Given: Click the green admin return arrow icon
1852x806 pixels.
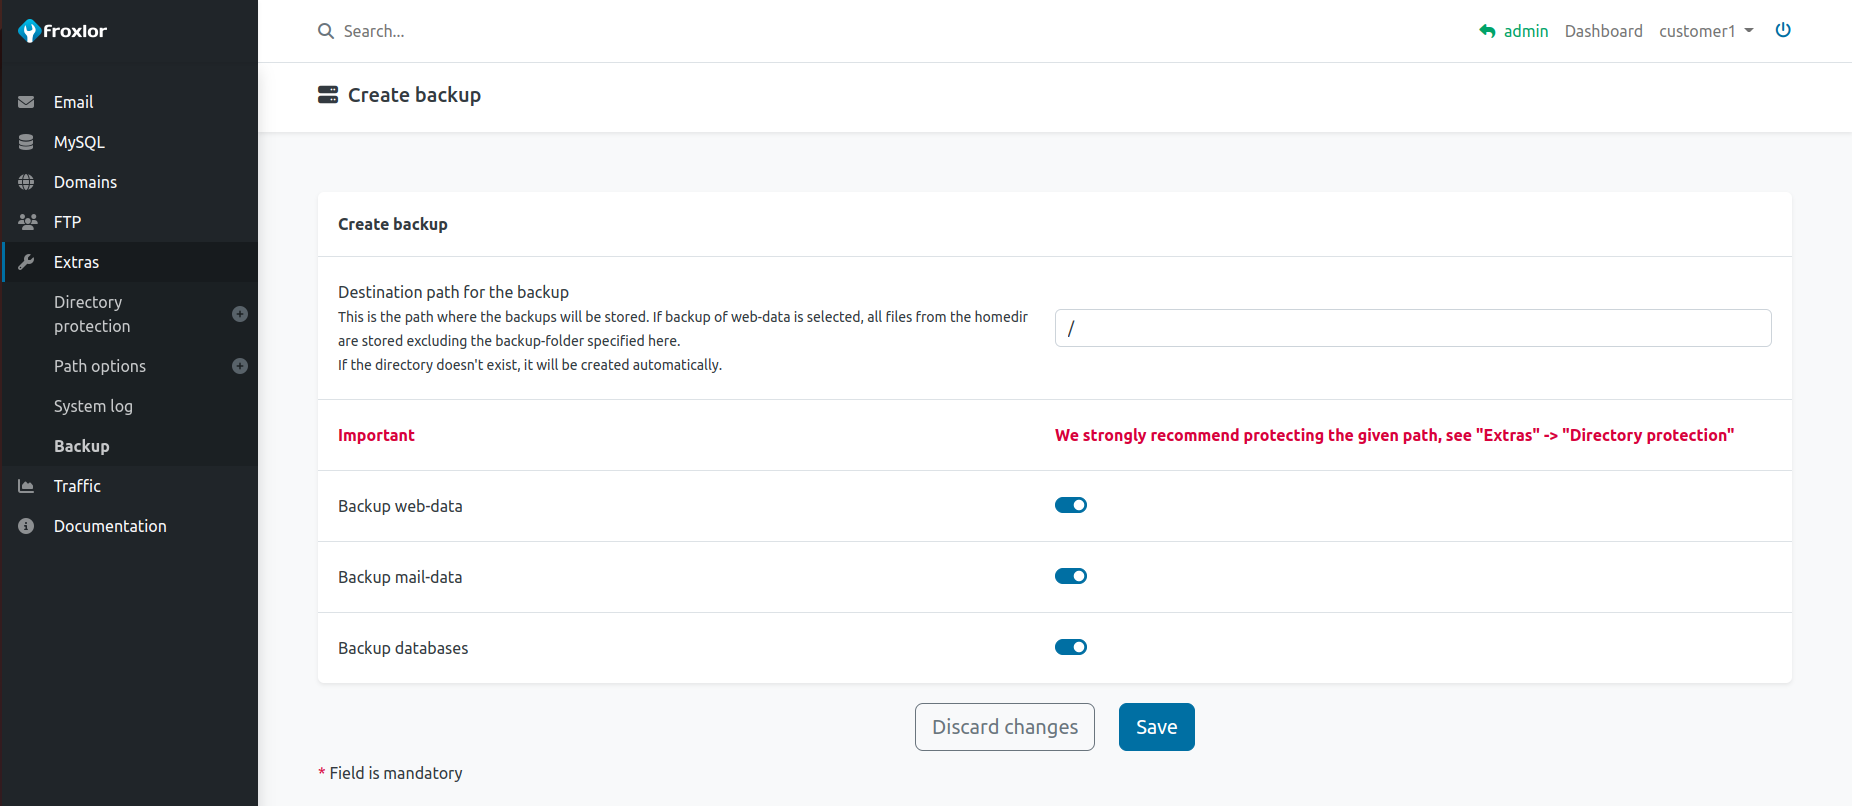Looking at the screenshot, I should [1487, 31].
